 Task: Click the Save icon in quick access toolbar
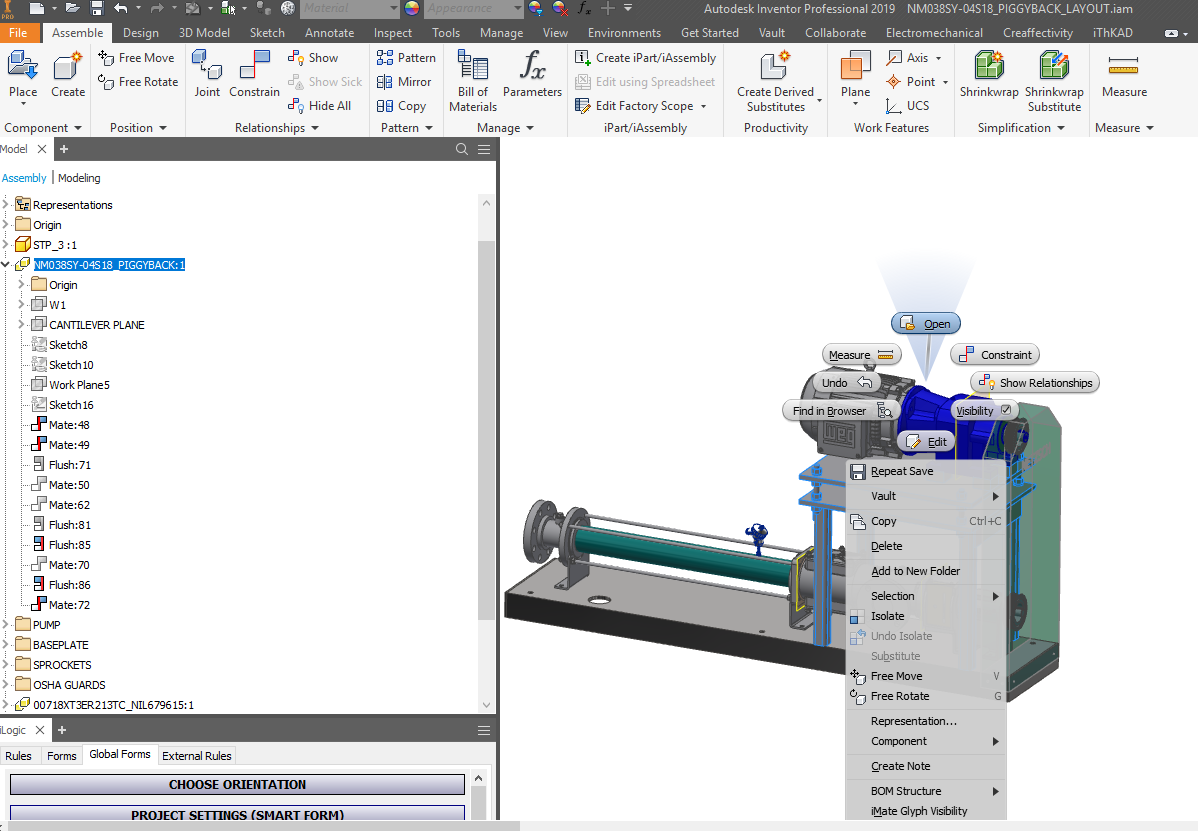97,8
